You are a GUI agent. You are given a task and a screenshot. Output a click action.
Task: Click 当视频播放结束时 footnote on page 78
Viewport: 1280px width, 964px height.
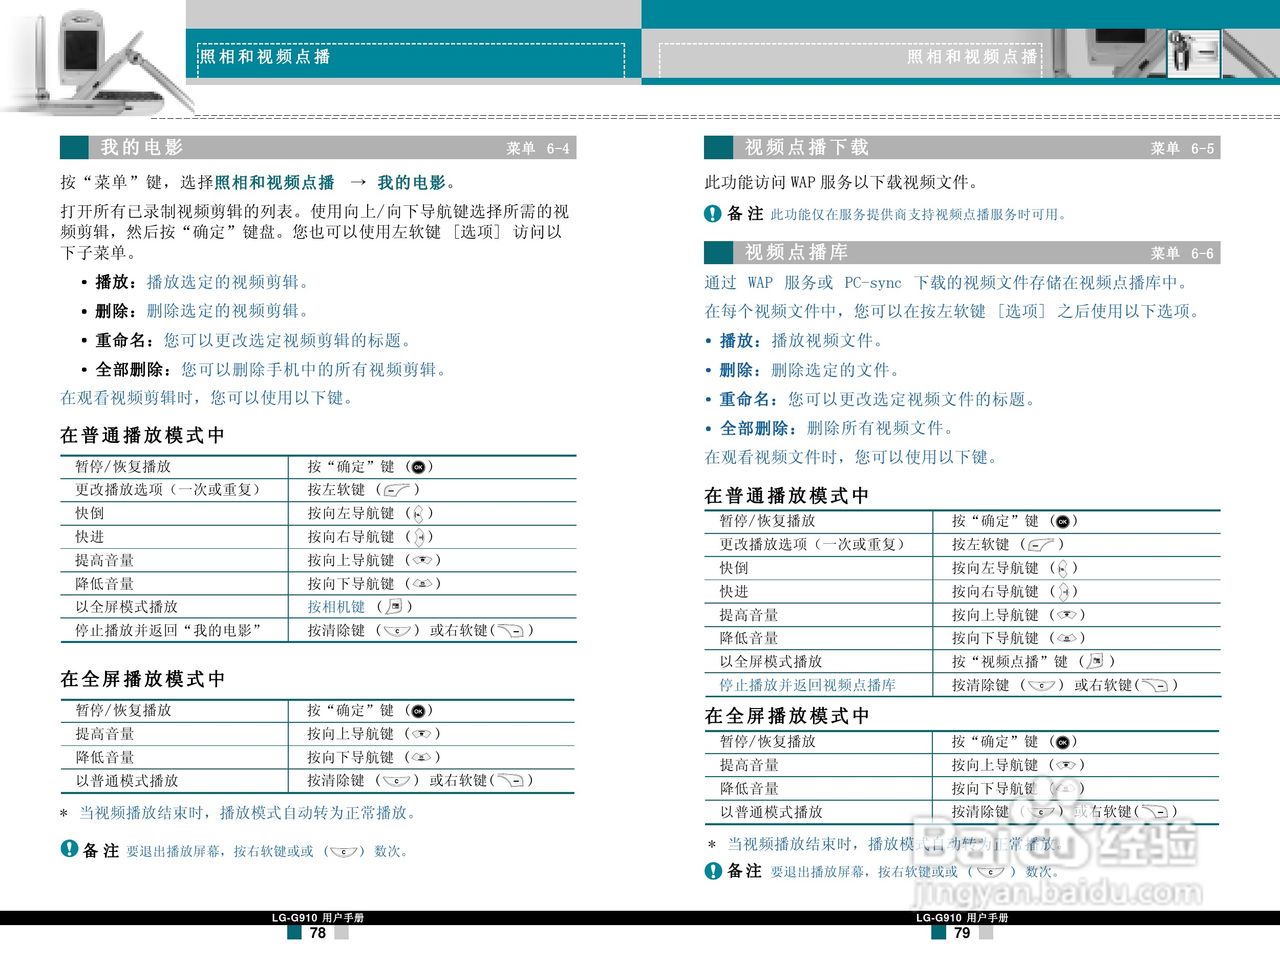[x=247, y=813]
